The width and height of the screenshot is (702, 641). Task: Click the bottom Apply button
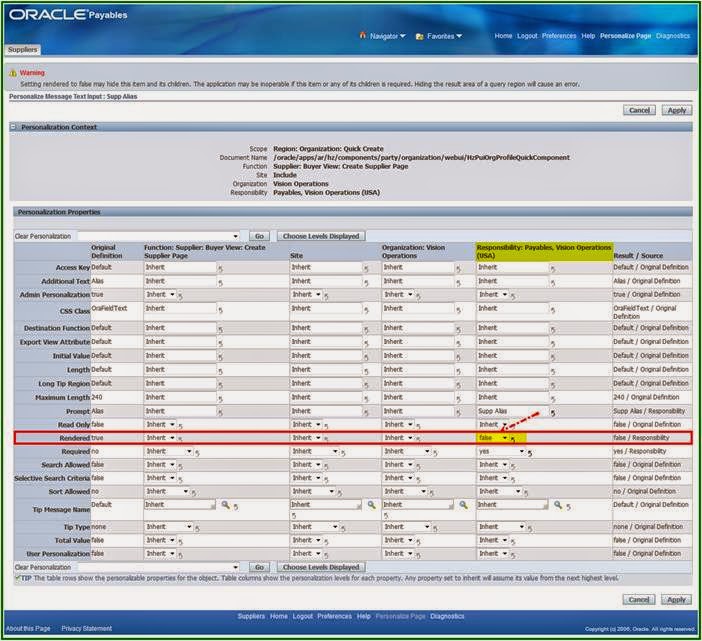click(676, 600)
